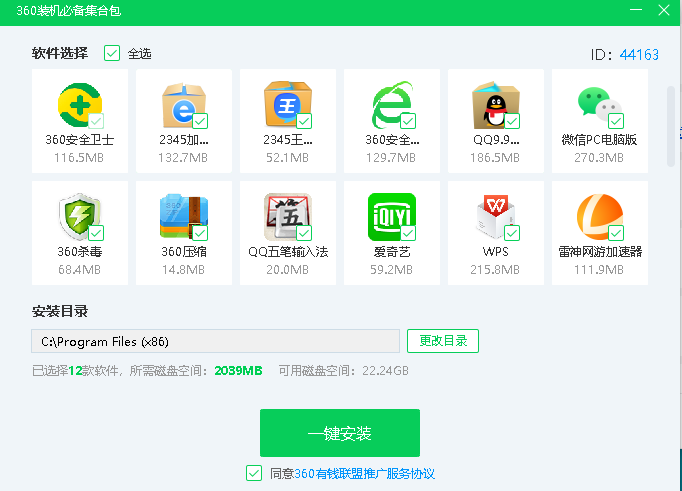Click the 2345王牌输入法 box icon

(x=288, y=104)
